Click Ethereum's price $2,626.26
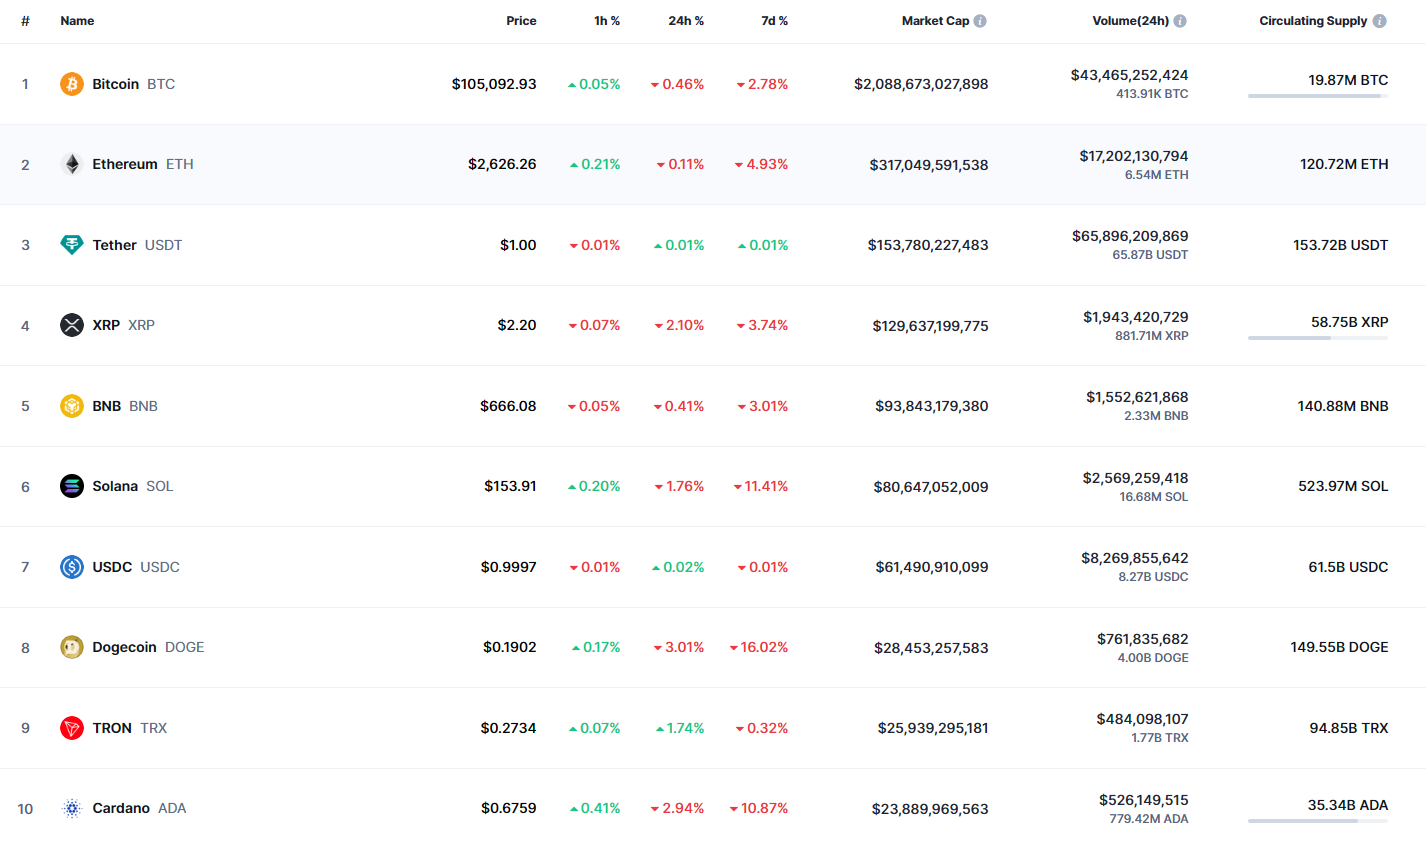 pos(502,164)
